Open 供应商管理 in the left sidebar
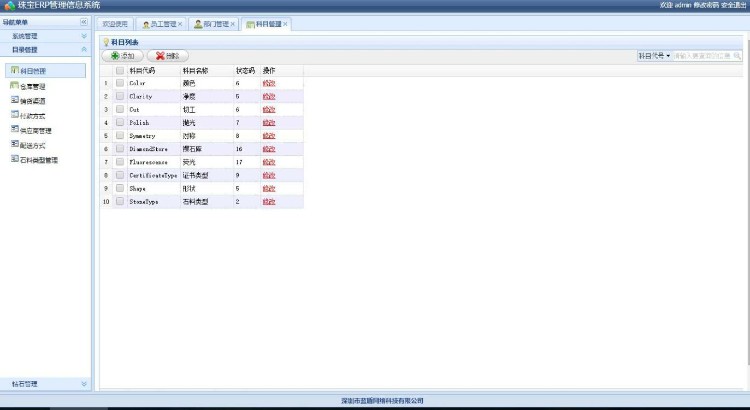Viewport: 750px width, 410px height. coord(36,130)
